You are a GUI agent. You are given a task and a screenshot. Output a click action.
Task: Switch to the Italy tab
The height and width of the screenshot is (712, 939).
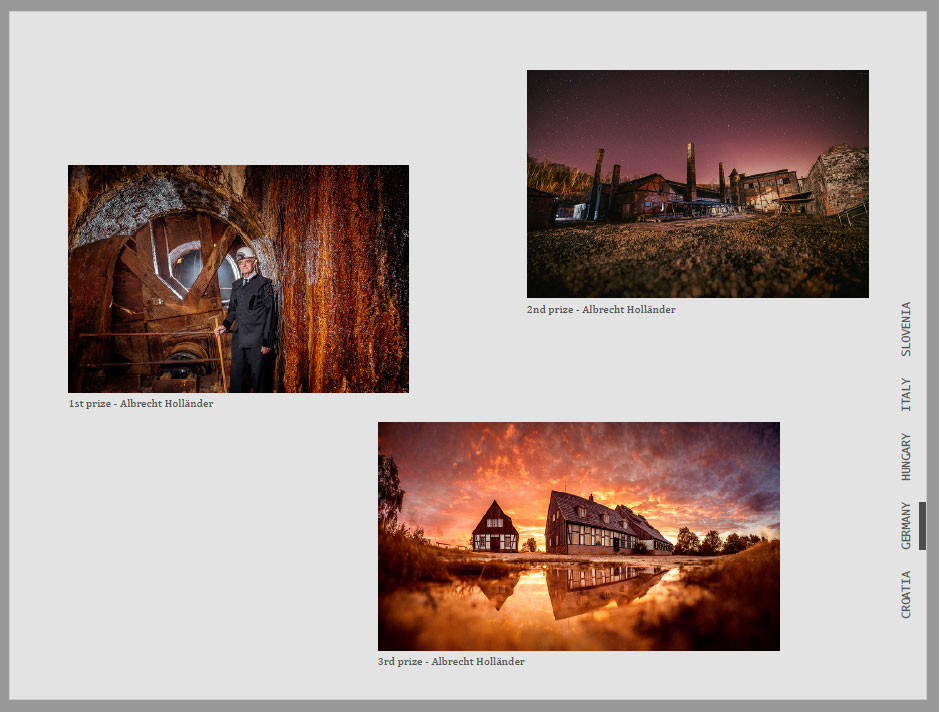(x=906, y=394)
